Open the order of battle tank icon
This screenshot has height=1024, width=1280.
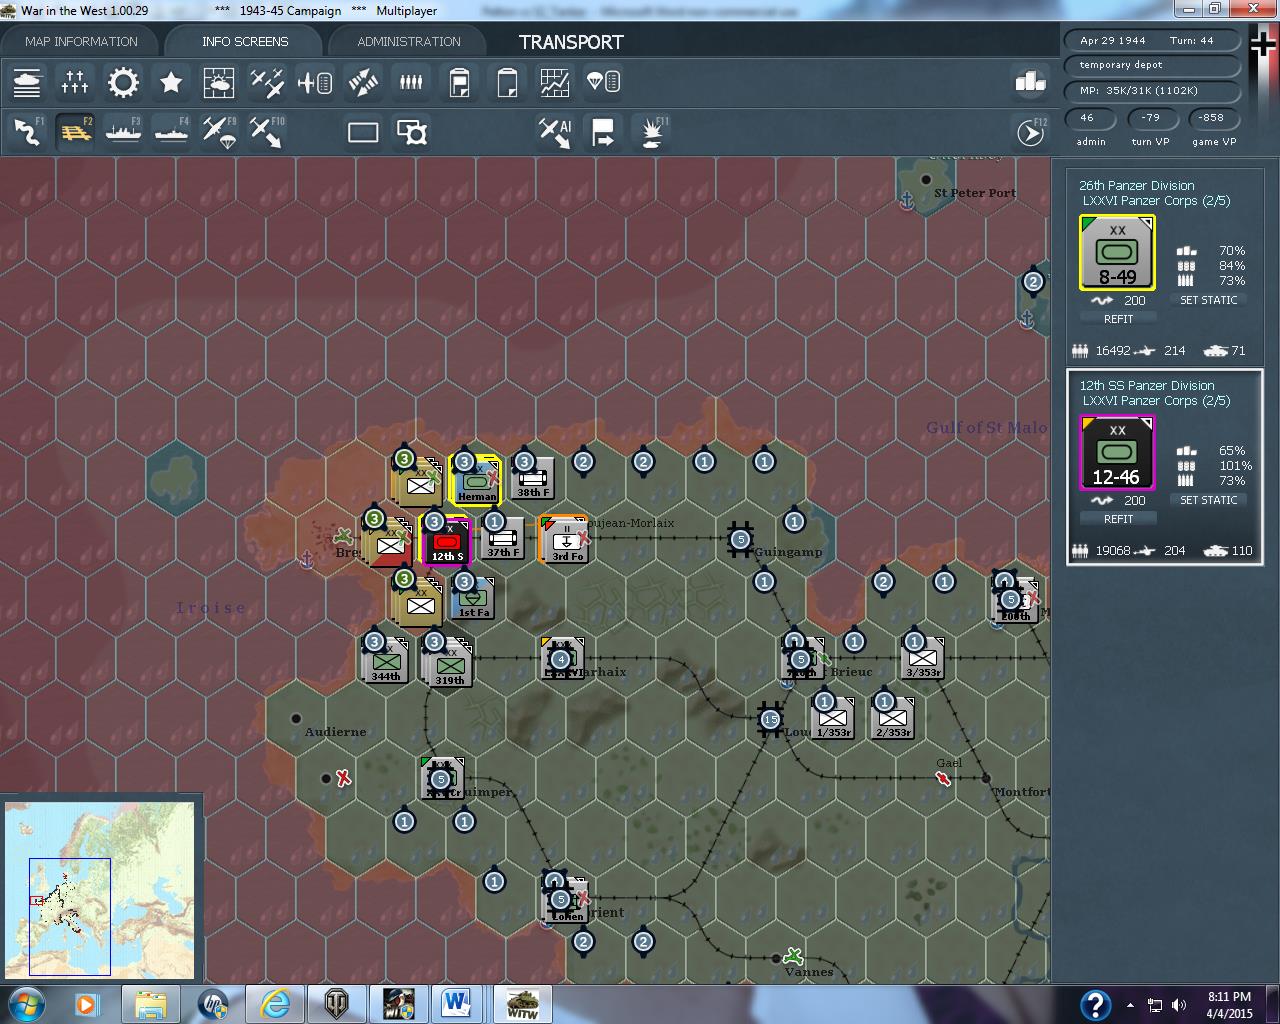(x=27, y=82)
